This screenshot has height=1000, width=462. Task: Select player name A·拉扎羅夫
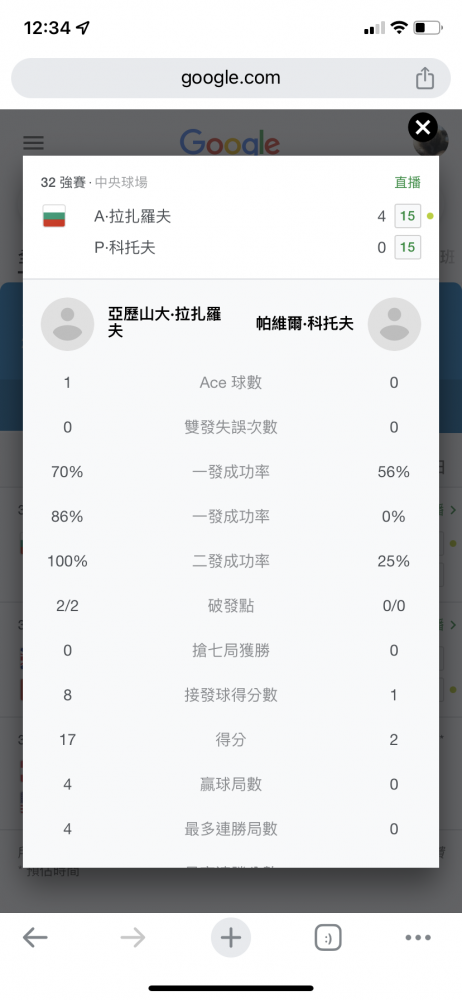click(x=133, y=217)
